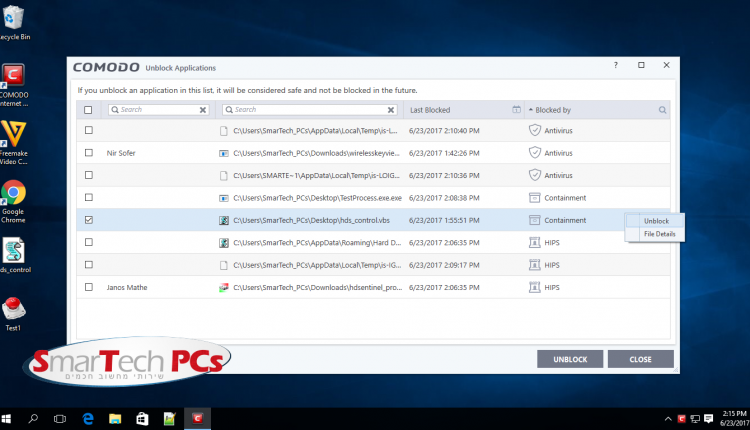Open the Notepad++ taskbar icon
This screenshot has width=750, height=430.
pyautogui.click(x=169, y=419)
